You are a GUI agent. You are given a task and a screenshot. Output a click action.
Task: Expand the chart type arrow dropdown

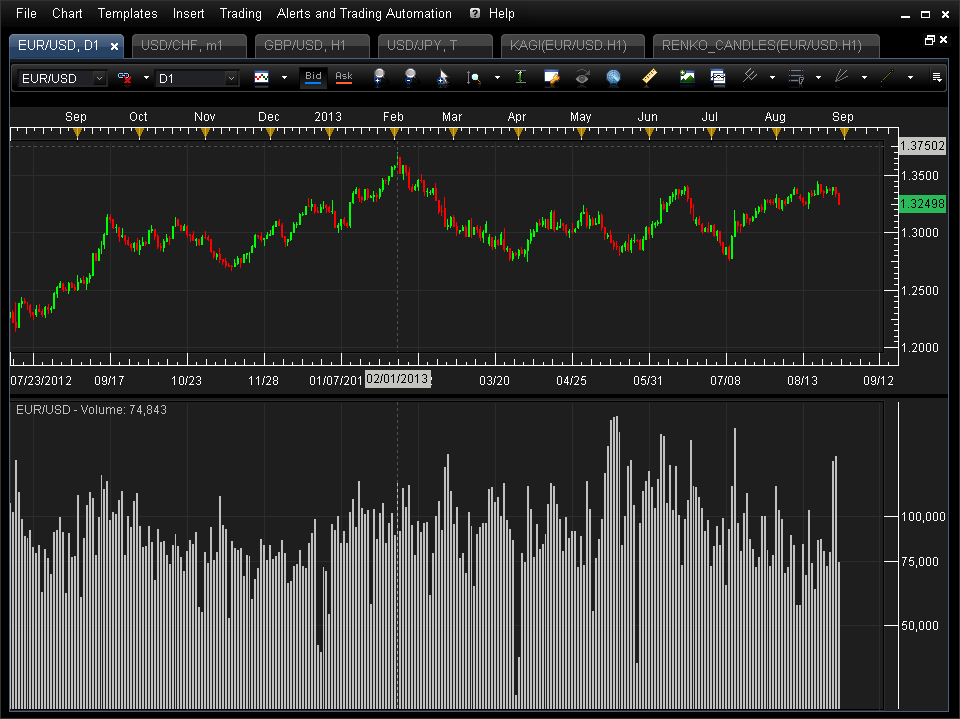tap(284, 78)
